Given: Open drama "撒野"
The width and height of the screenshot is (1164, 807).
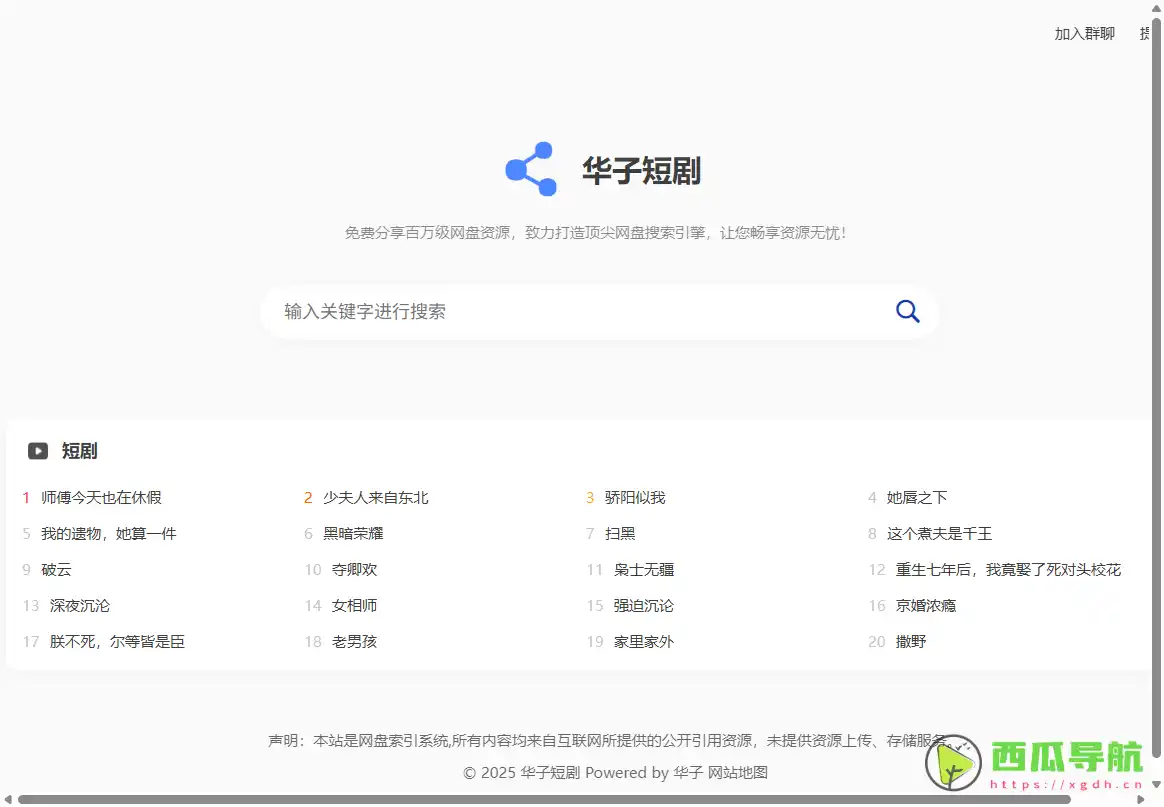Looking at the screenshot, I should coord(909,641).
